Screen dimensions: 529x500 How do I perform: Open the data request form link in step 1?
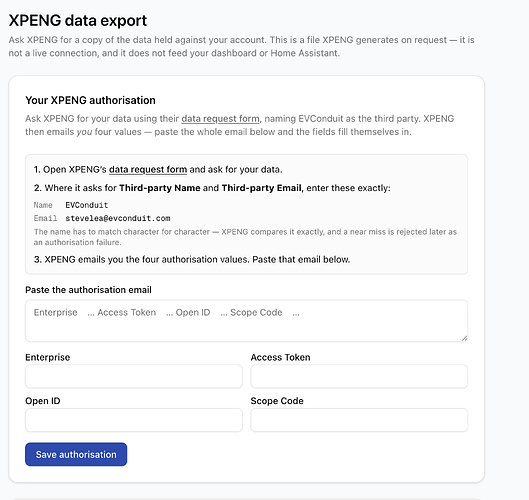tap(148, 169)
